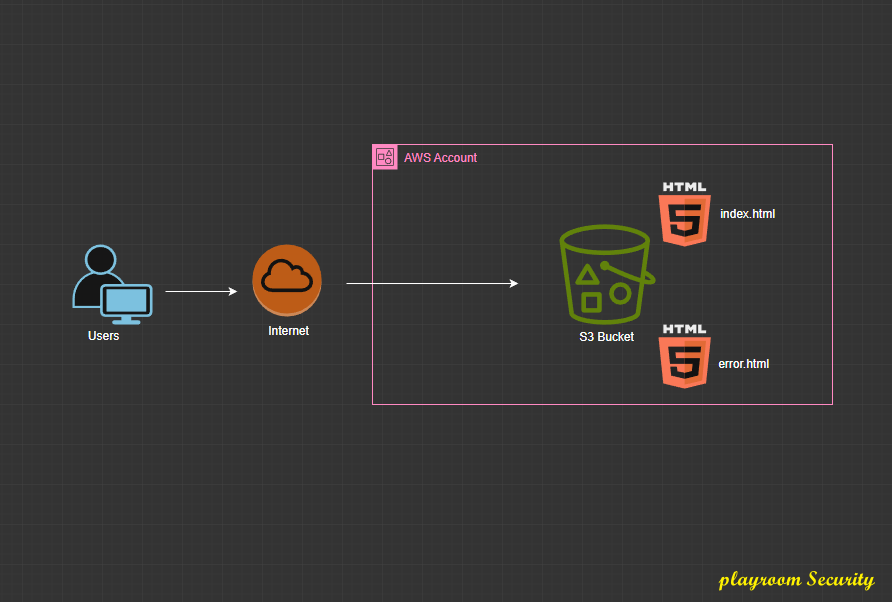
Task: Click the person's head in the Users icon
Action: point(99,259)
